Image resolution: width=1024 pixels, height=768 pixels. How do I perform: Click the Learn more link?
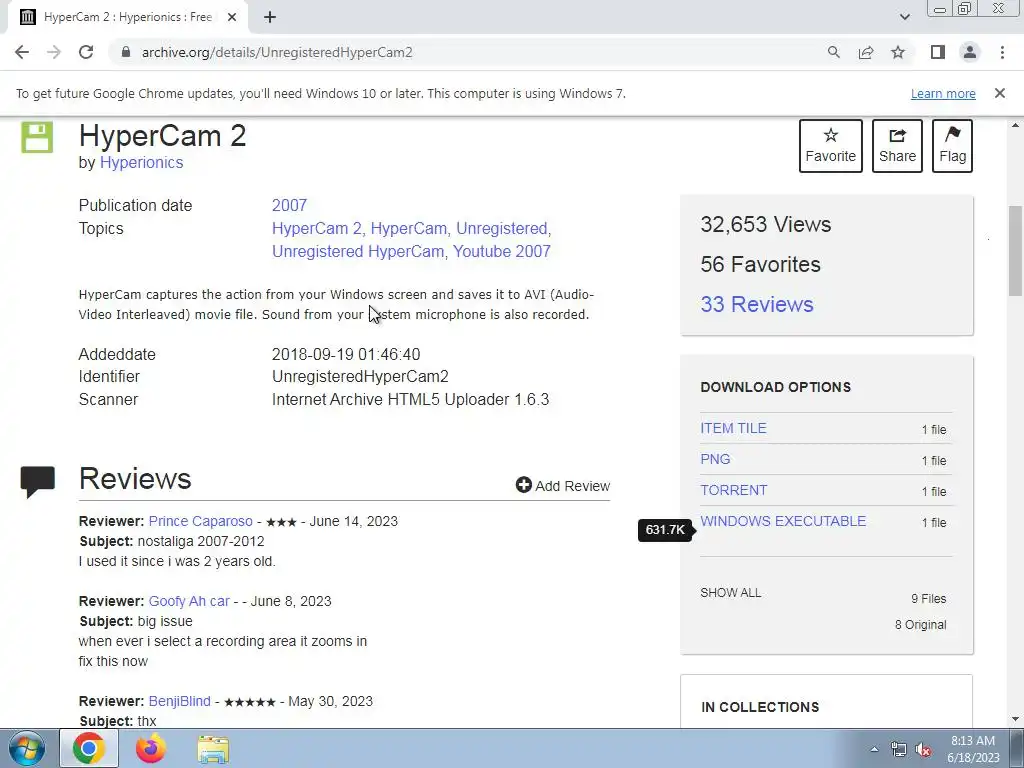click(943, 93)
